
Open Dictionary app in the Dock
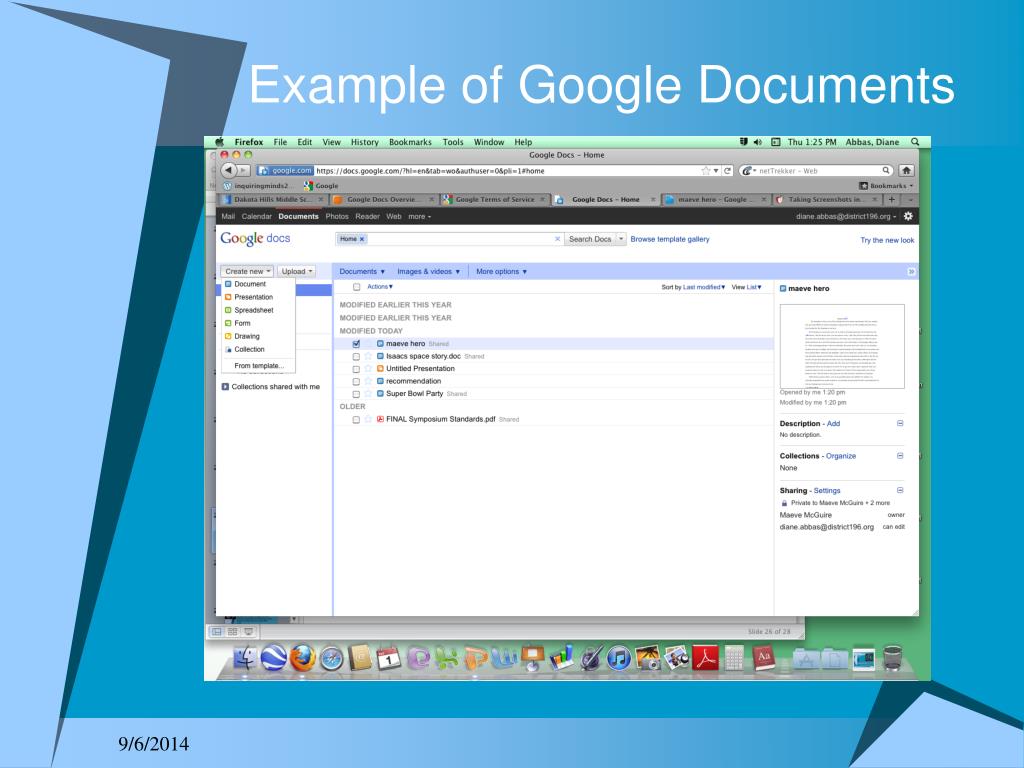pos(763,658)
